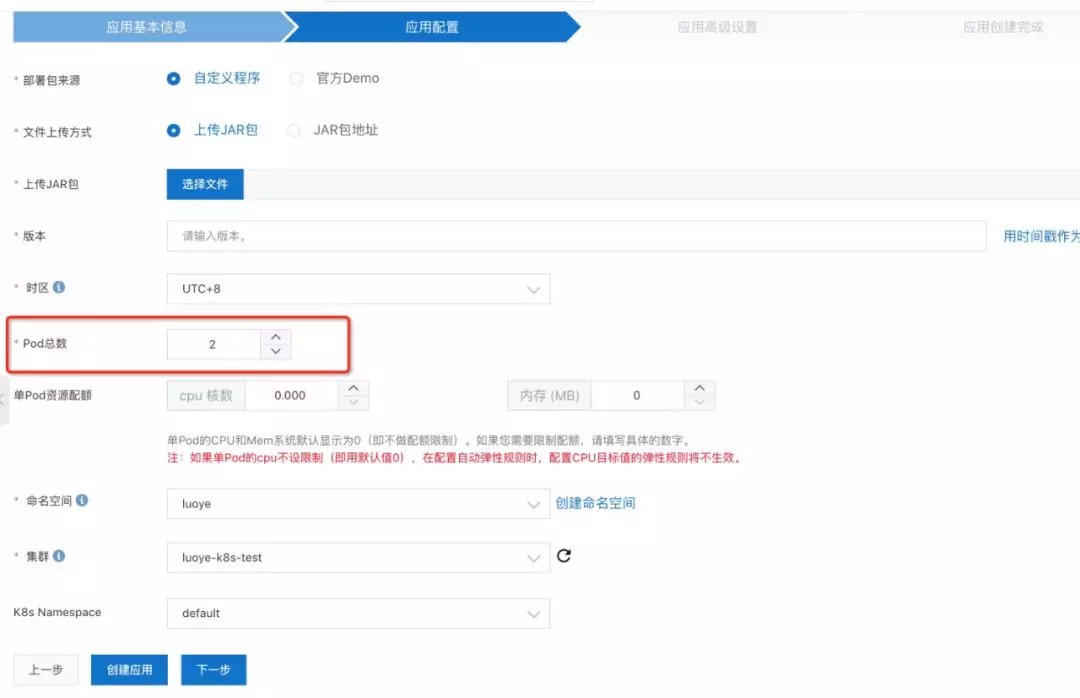1080x698 pixels.
Task: Click the 选择文件 button
Action: pos(205,184)
